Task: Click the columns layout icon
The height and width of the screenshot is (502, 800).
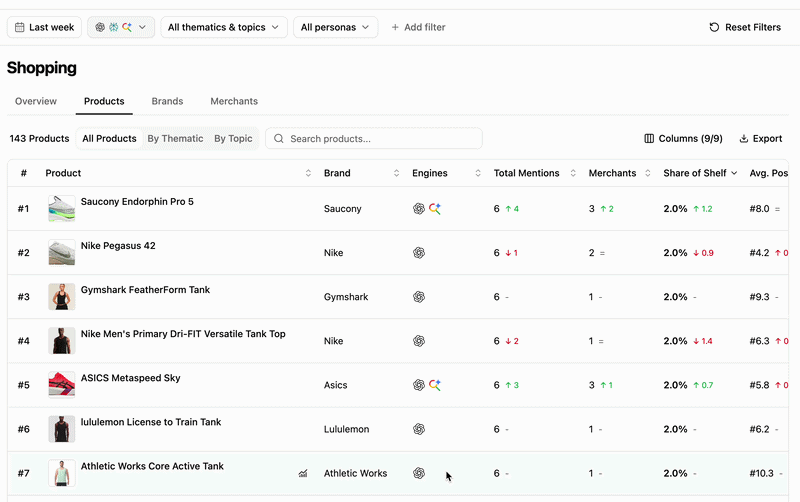Action: [x=649, y=138]
